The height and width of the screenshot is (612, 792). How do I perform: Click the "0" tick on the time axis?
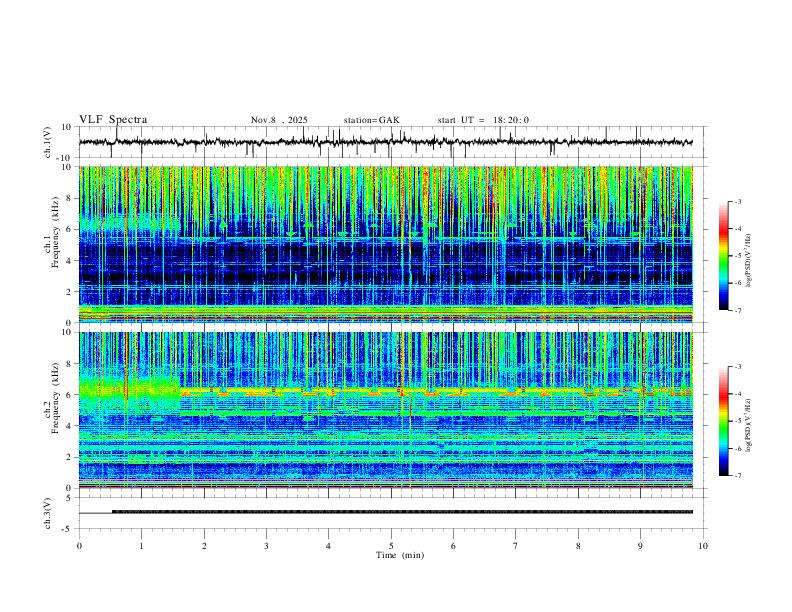pyautogui.click(x=79, y=546)
